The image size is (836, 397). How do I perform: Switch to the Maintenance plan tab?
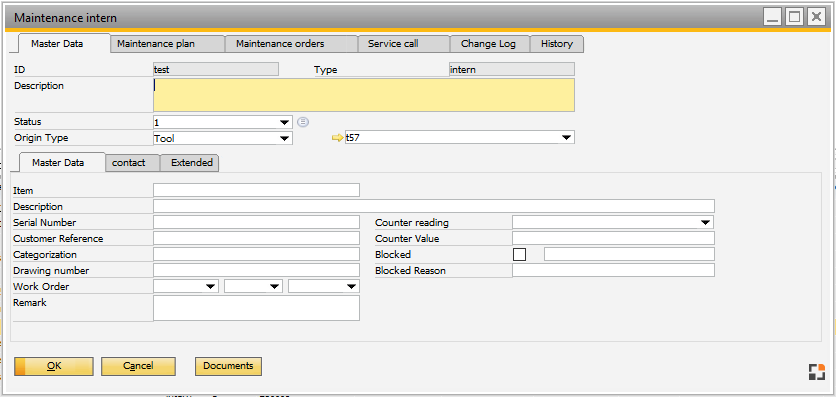click(x=167, y=44)
